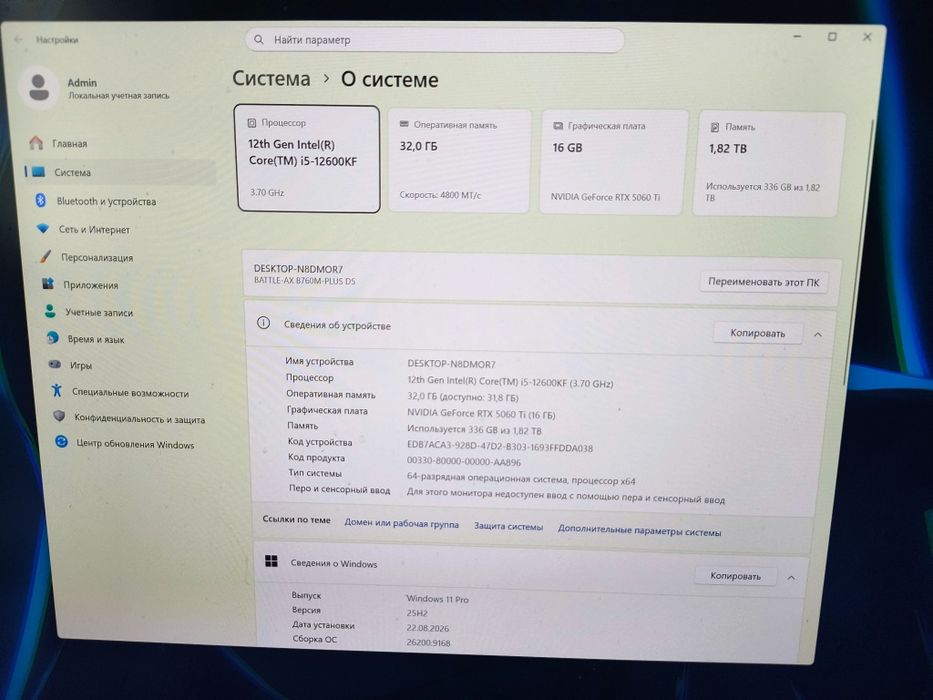Open Центр обновления Windows

[137, 444]
